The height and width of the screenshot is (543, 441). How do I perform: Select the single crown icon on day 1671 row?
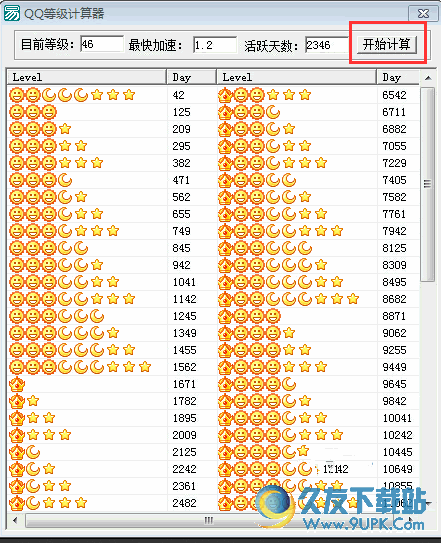point(17,384)
